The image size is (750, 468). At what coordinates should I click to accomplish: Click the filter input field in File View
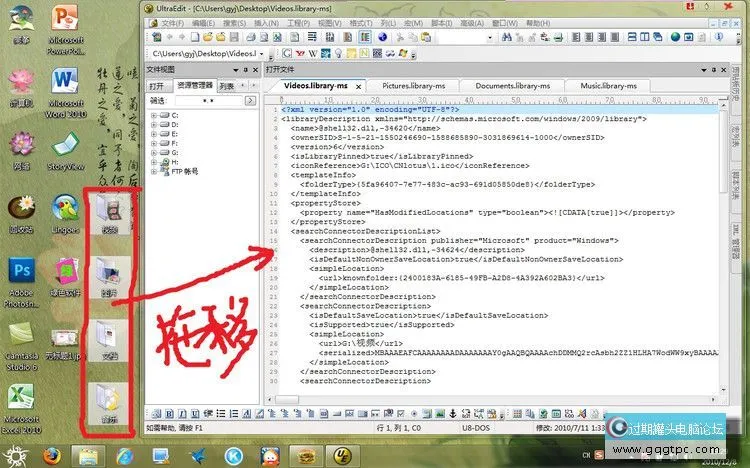209,100
